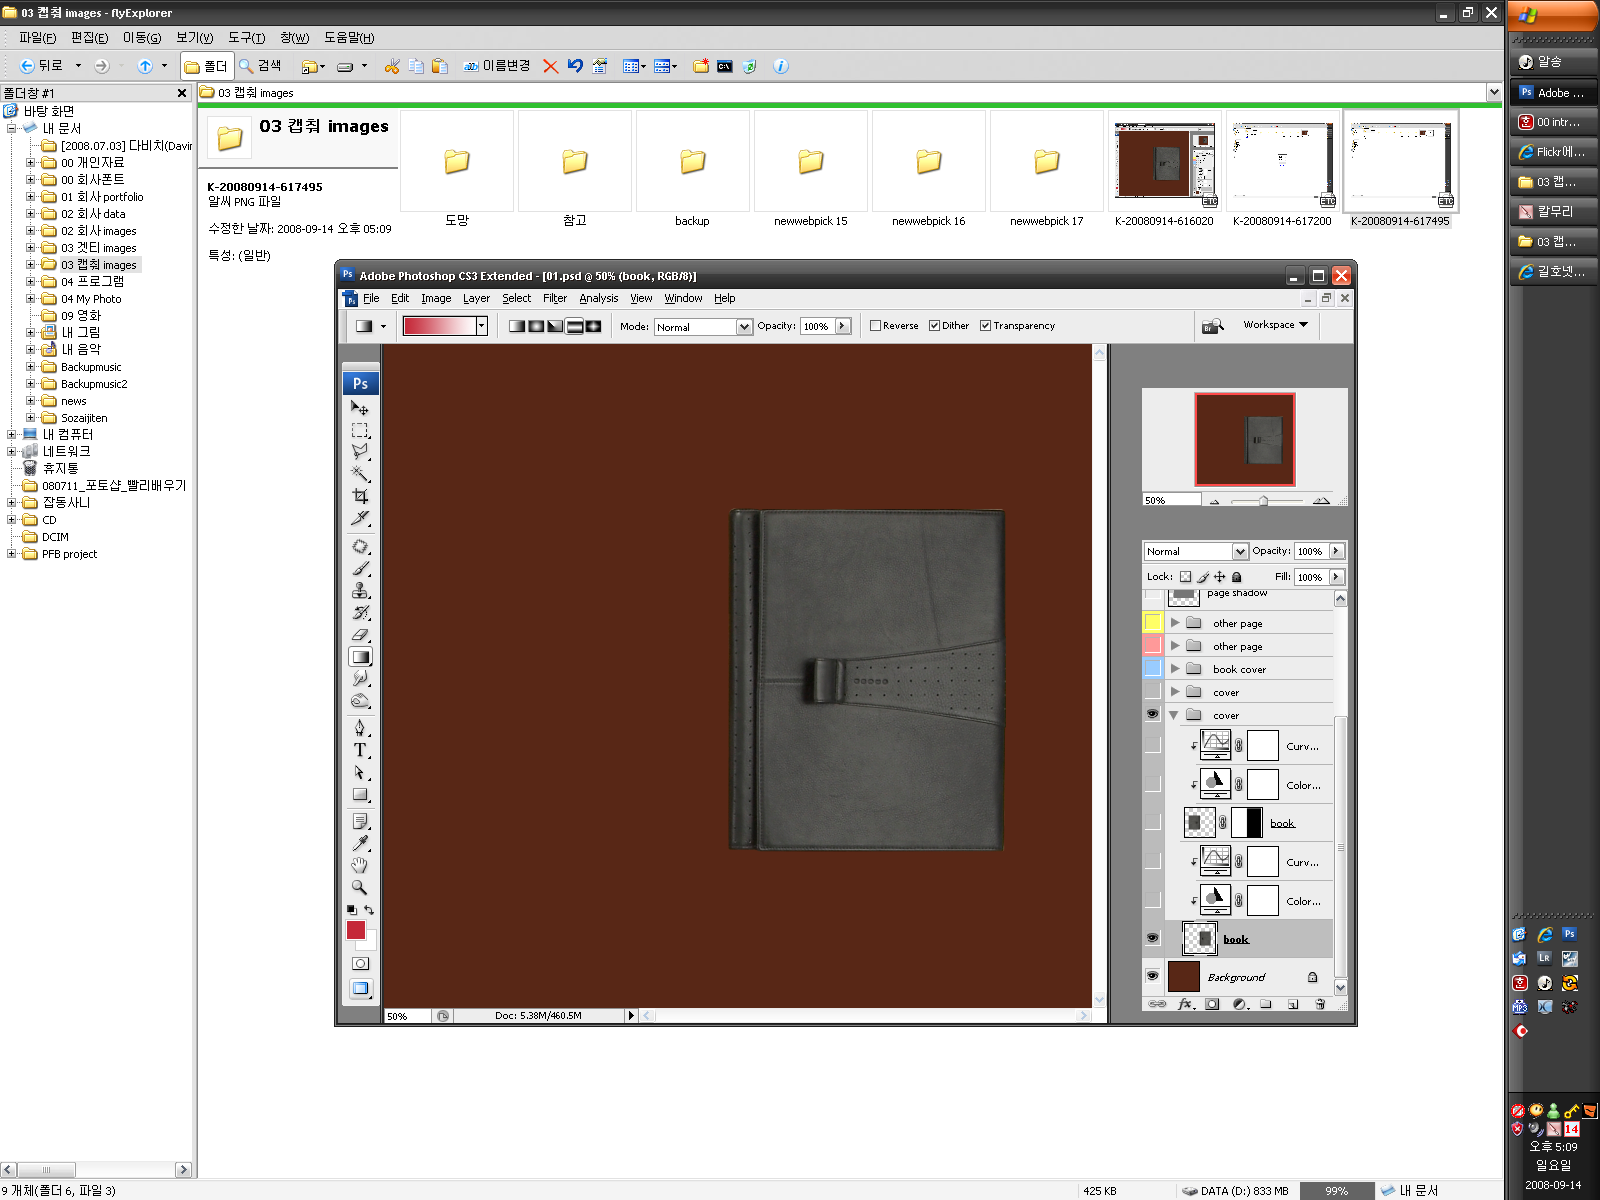
Task: Open the Layer menu
Action: pyautogui.click(x=476, y=298)
